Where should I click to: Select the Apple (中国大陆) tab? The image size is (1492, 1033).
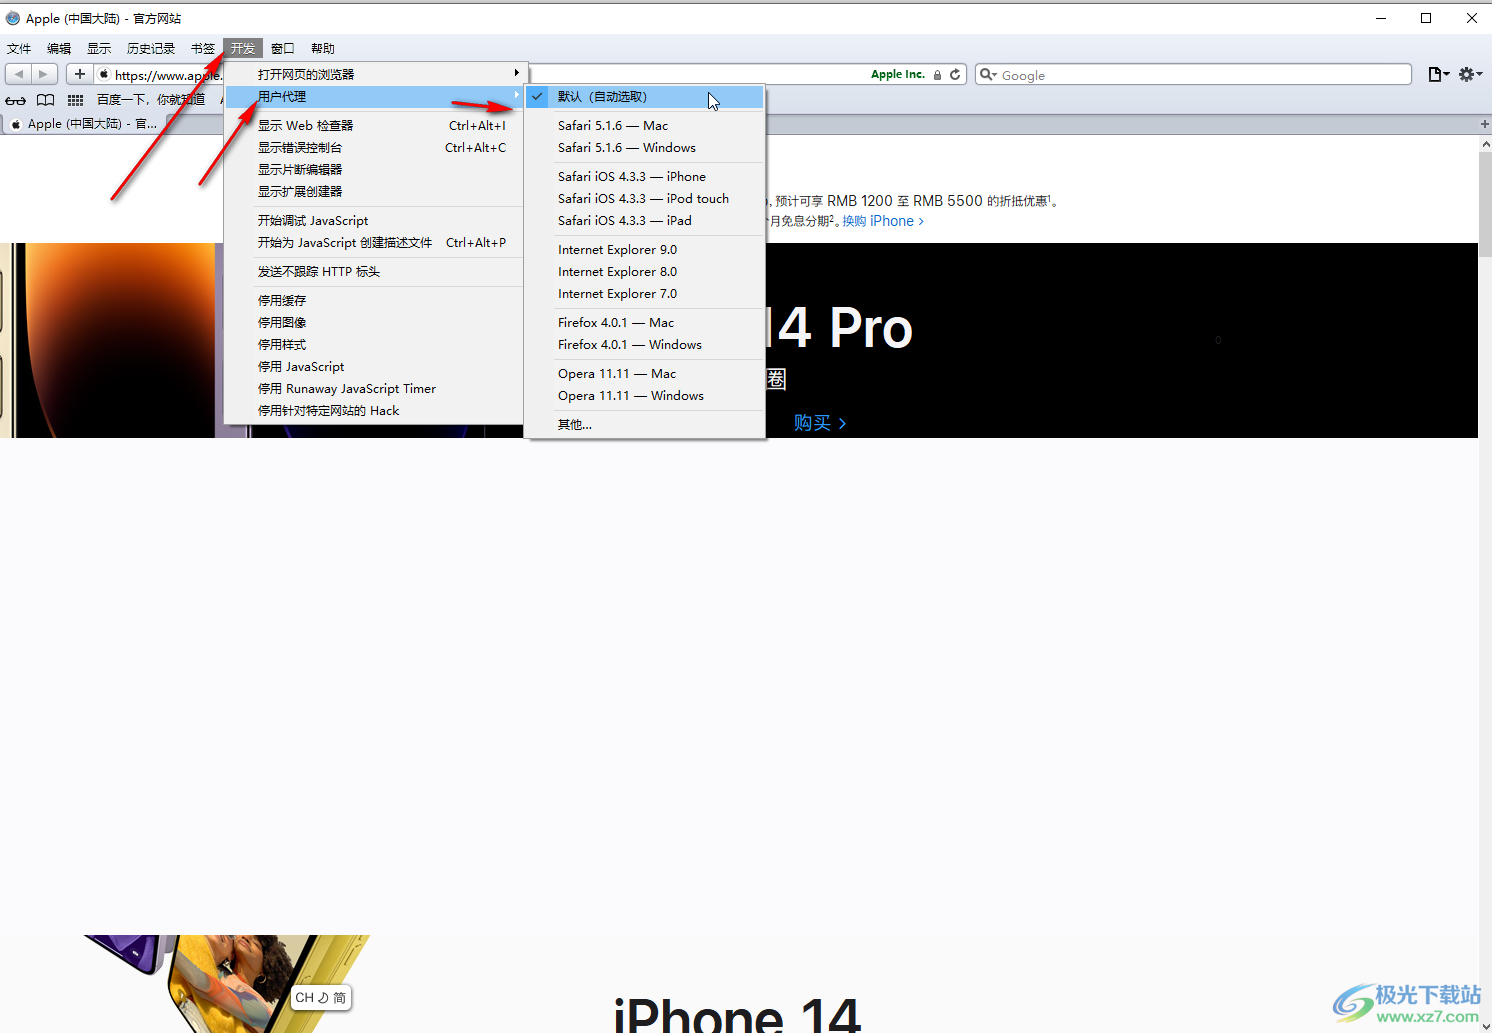click(84, 124)
